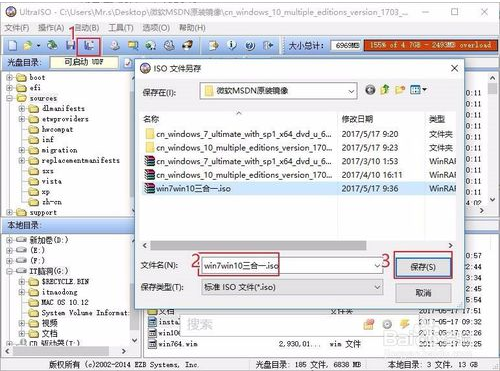The width and height of the screenshot is (500, 371).
Task: Go back using dialog's back arrow icon
Action: pyautogui.click(x=370, y=90)
